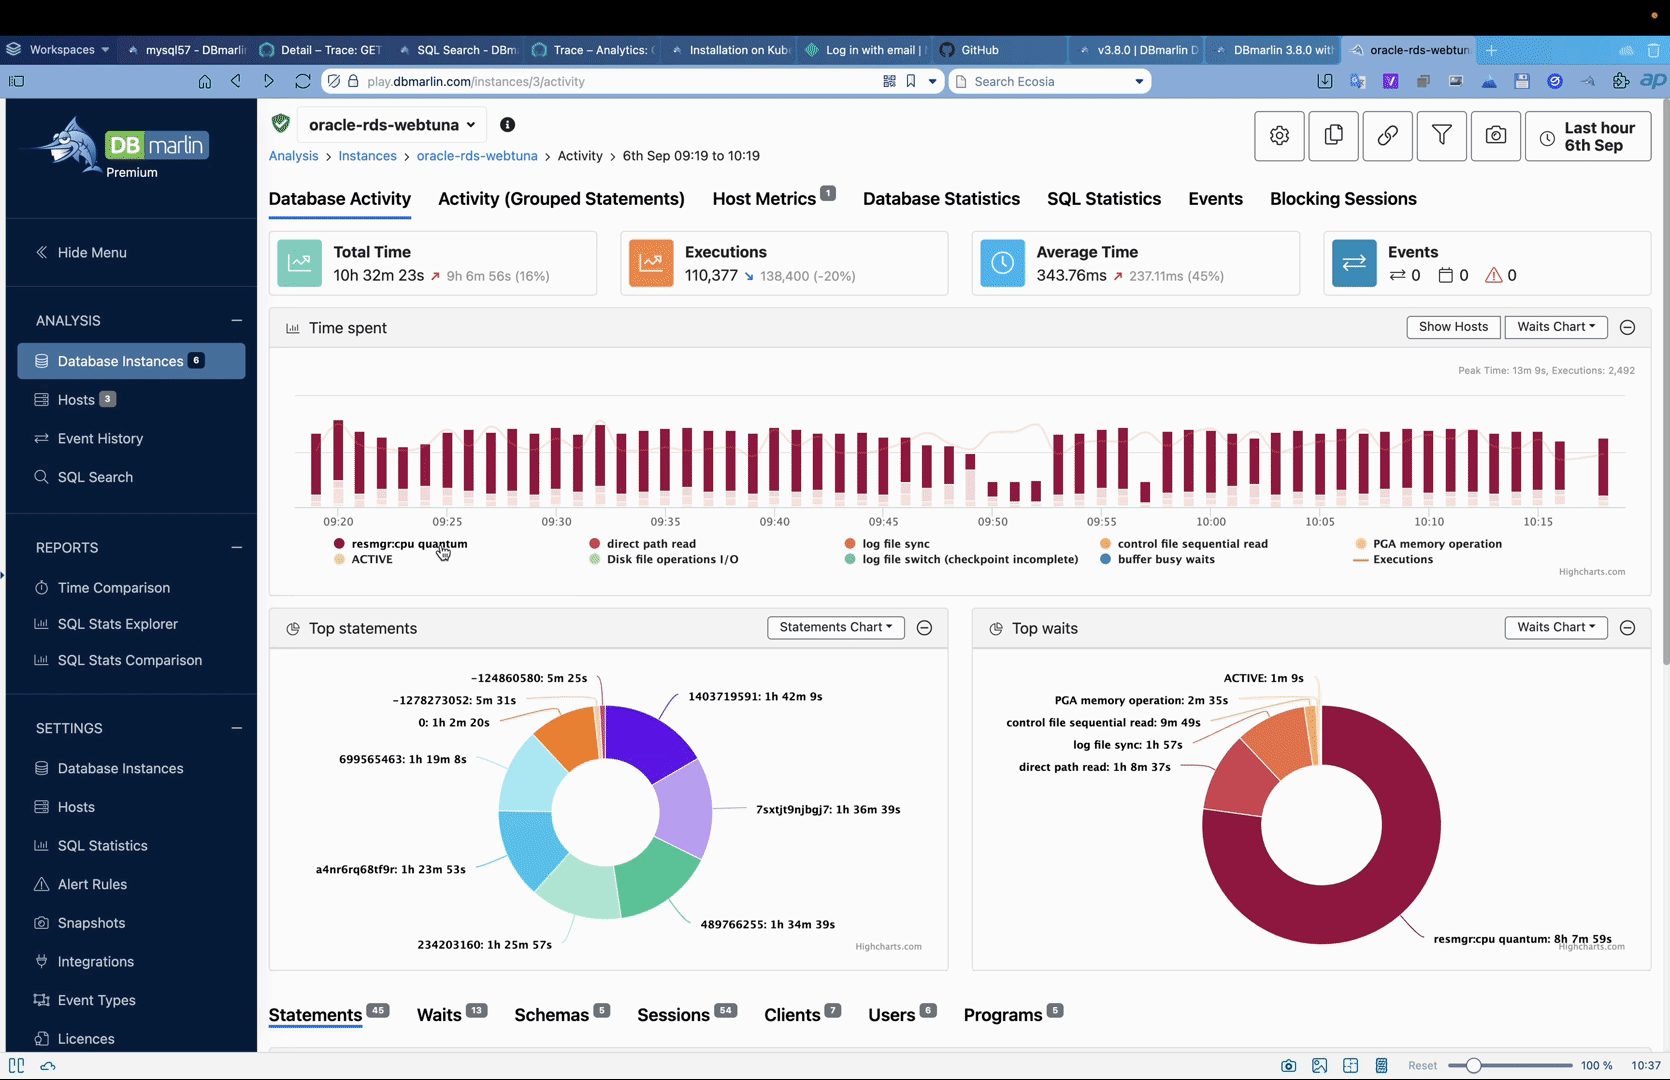Toggle Disk file operations I/O series
The height and width of the screenshot is (1080, 1670).
click(x=664, y=559)
